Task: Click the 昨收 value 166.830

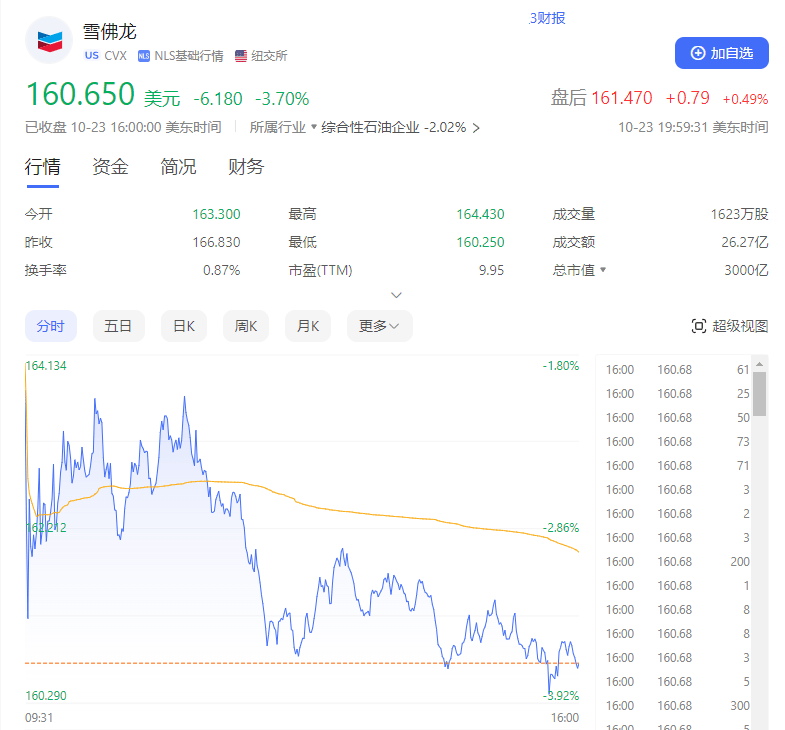Action: click(216, 242)
